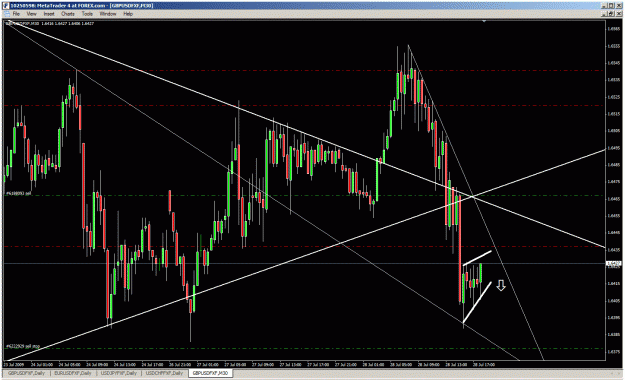625x380 pixels.
Task: Switch to the EURUSDFXF,Daily chart tab
Action: click(x=73, y=374)
